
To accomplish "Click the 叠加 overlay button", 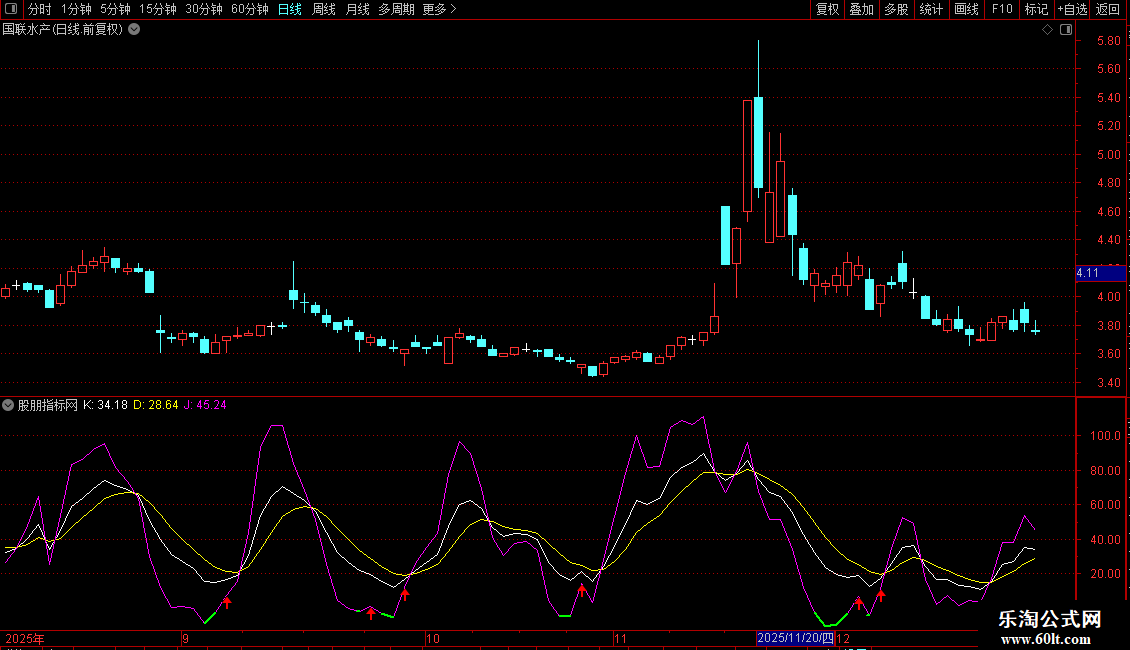I will [861, 9].
